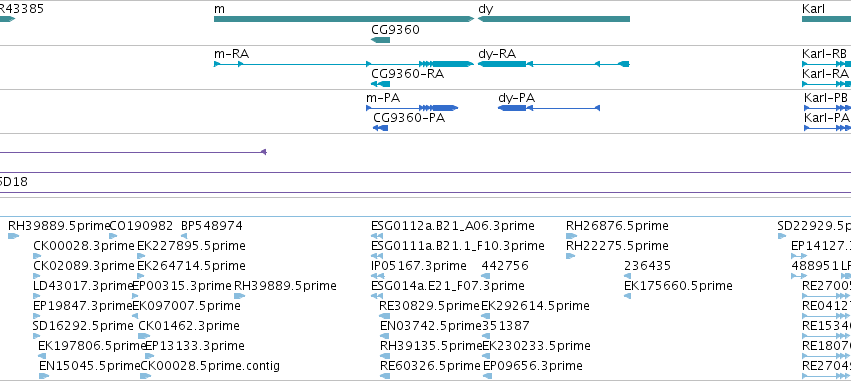Select the Karl-PA protein label
Screen dimensions: 851x381
pyautogui.click(x=827, y=118)
